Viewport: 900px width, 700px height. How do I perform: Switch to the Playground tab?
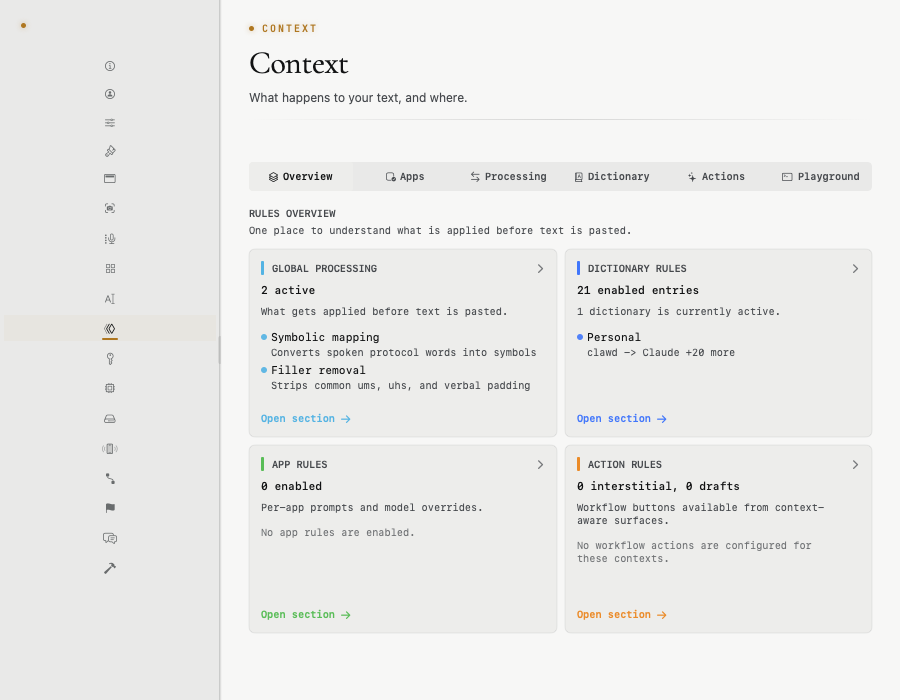(820, 177)
